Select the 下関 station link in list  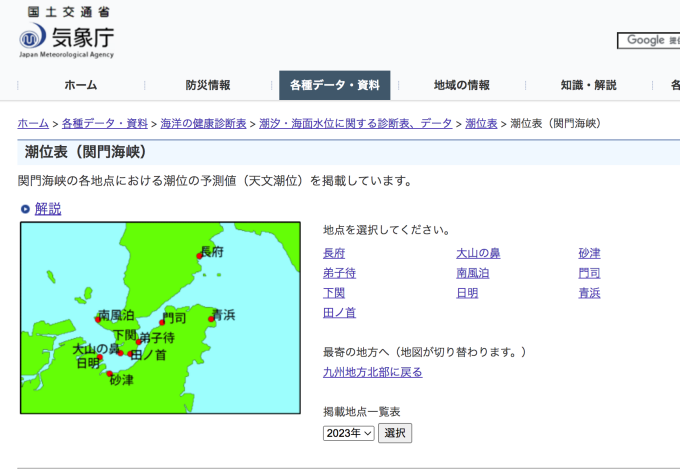334,293
